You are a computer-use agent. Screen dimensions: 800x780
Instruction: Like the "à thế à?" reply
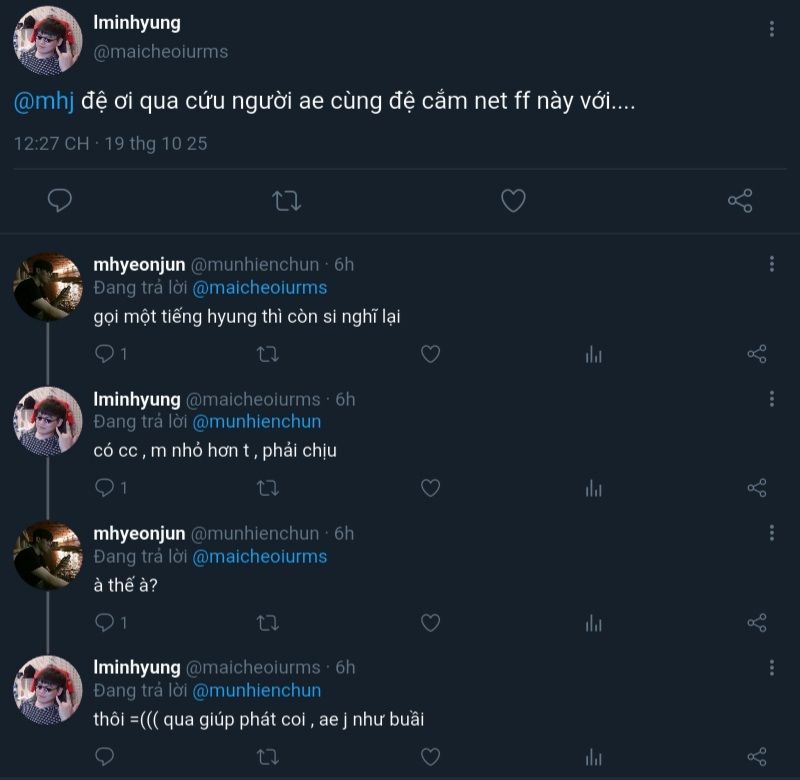tap(430, 623)
